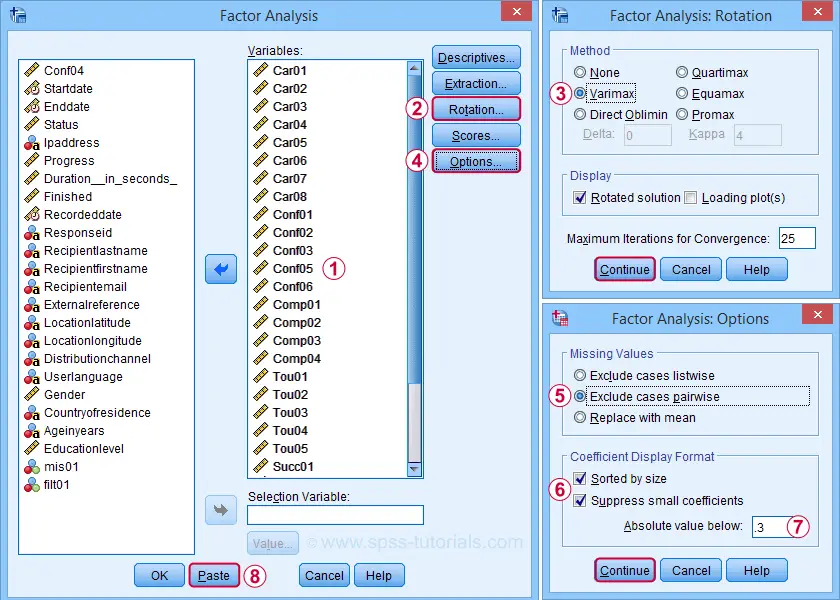Click Cancel in the main Factor Analysis dialog
The image size is (840, 600).
[x=325, y=575]
